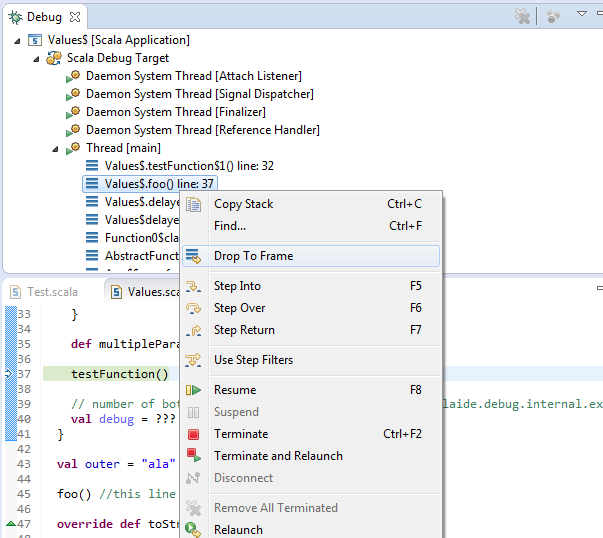This screenshot has width=603, height=538.
Task: Click the red Terminate square icon
Action: pos(194,434)
